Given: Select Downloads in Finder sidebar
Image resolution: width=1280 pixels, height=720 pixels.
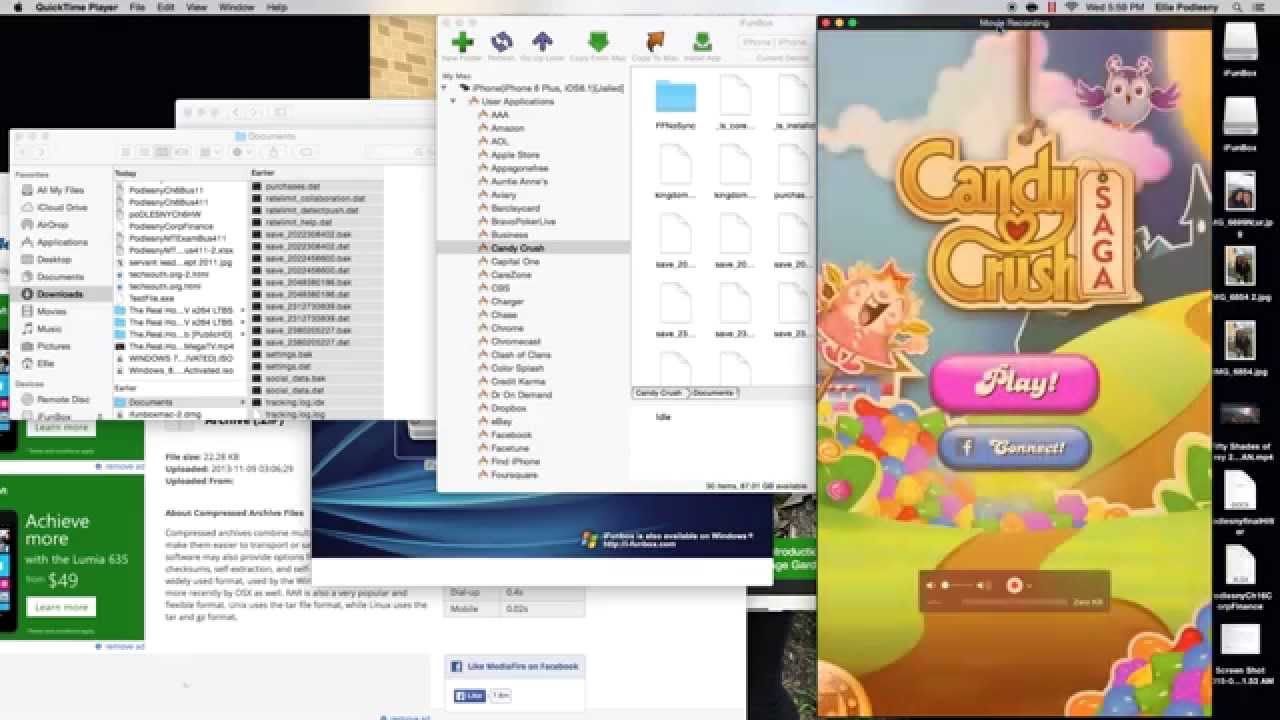Looking at the screenshot, I should click(60, 294).
